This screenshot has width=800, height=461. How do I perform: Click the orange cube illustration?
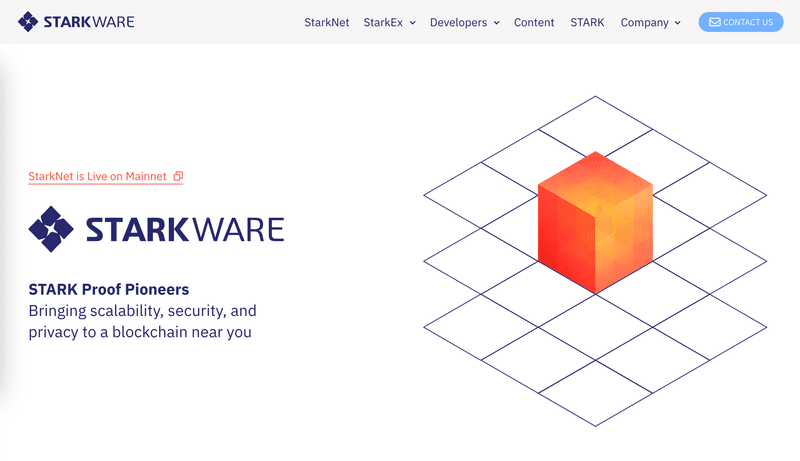pos(595,222)
